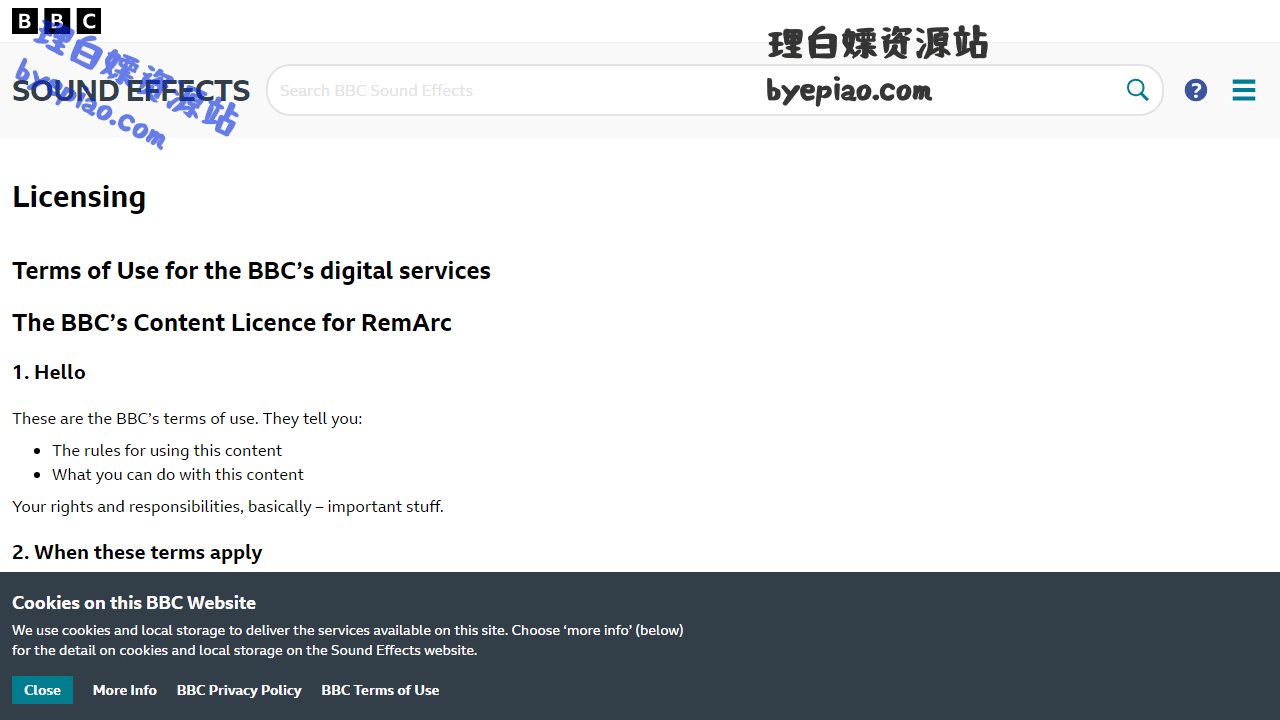Click '2. When these terms apply' heading
1280x720 pixels.
click(137, 552)
